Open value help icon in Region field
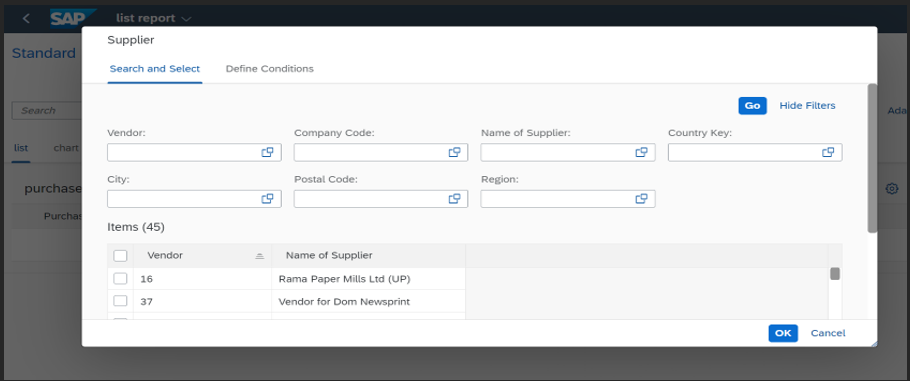Image resolution: width=910 pixels, height=381 pixels. pyautogui.click(x=641, y=199)
